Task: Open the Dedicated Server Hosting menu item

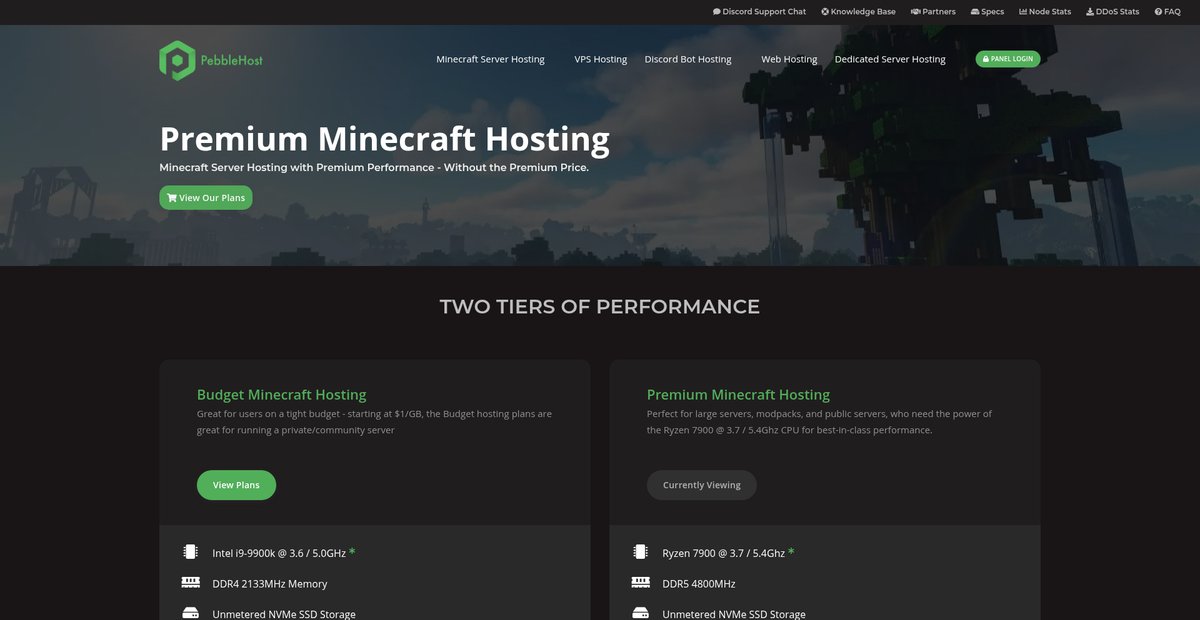Action: click(890, 59)
